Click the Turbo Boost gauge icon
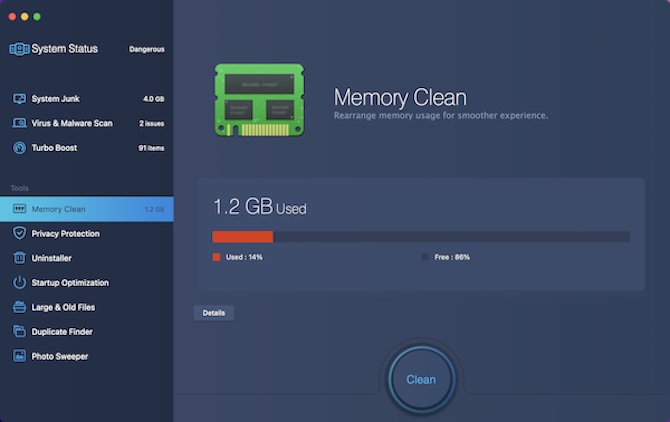The image size is (670, 422). pos(19,148)
